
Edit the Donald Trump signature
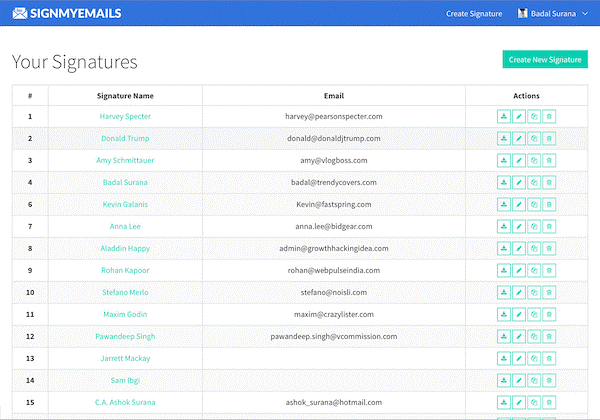coord(519,138)
